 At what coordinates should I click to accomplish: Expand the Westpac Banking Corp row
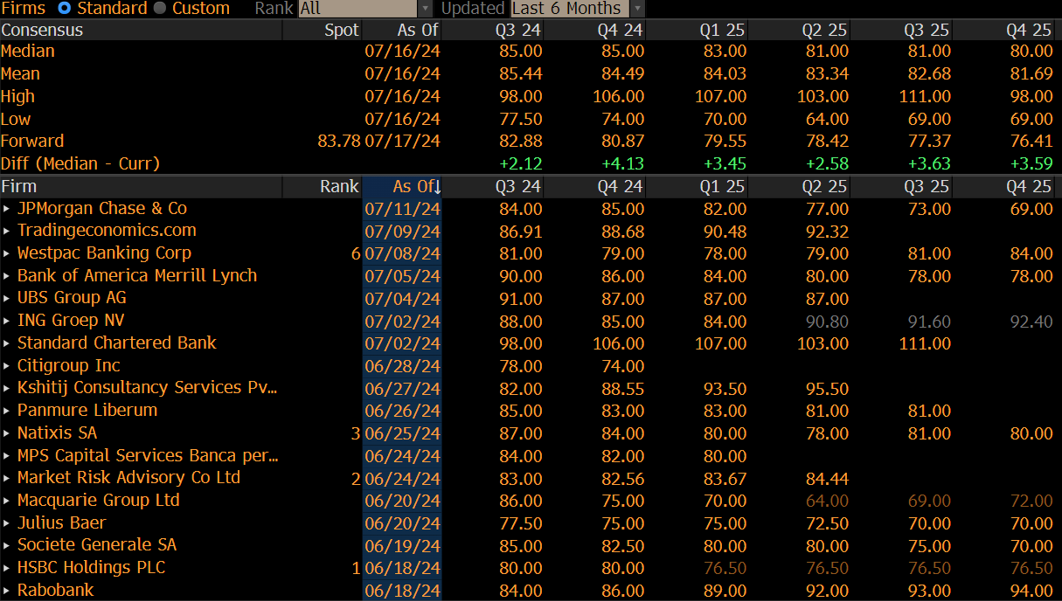pos(6,253)
